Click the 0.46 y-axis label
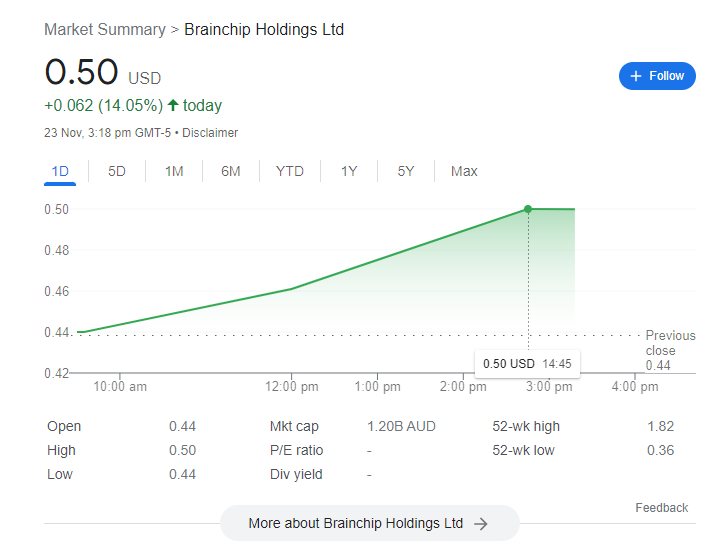The image size is (722, 544). point(57,291)
